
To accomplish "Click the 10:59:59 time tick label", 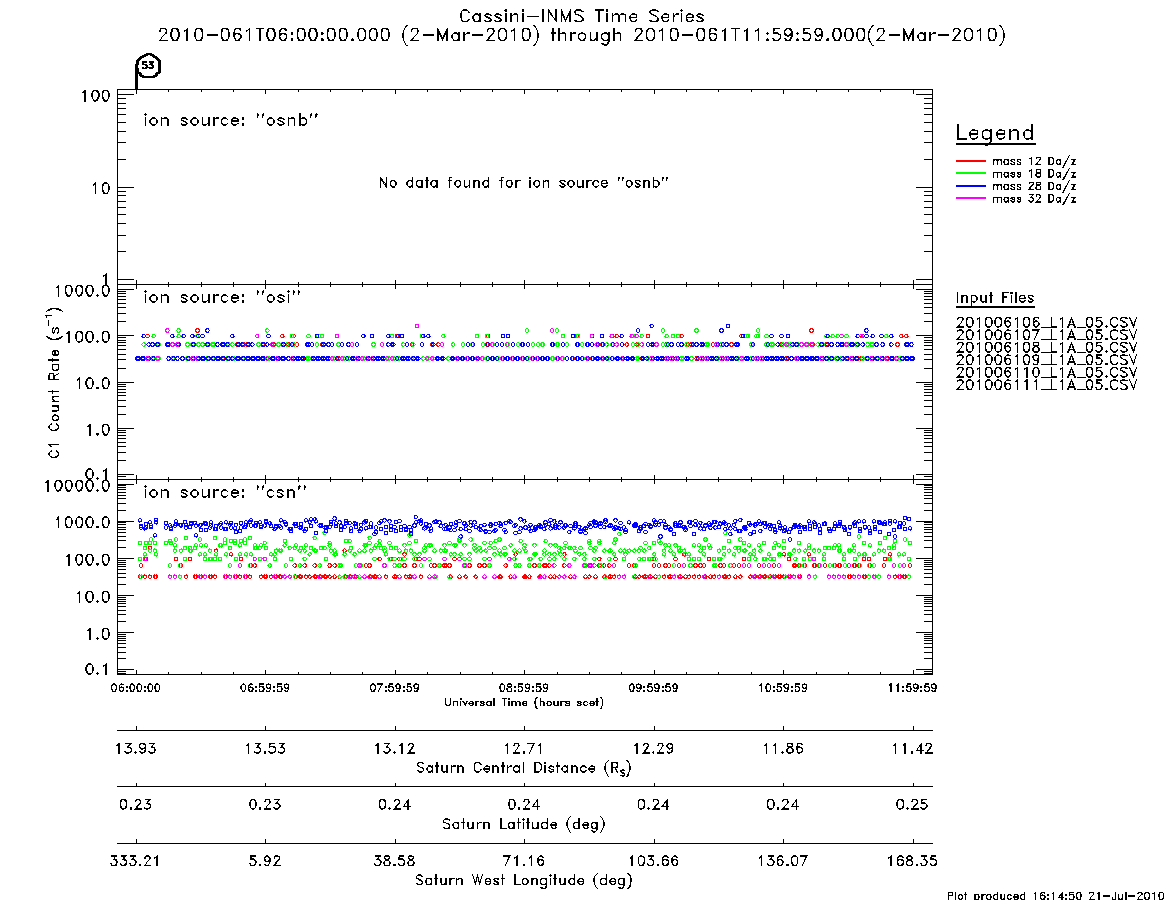I will 782,688.
